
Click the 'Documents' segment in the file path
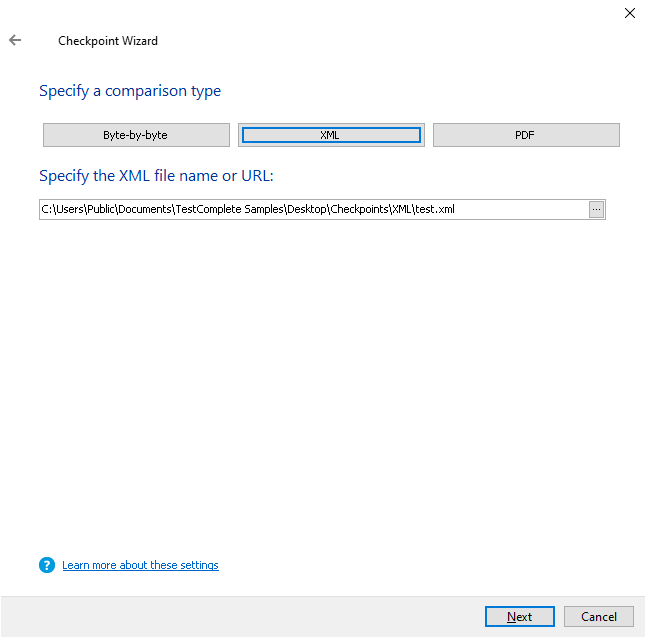tap(145, 209)
